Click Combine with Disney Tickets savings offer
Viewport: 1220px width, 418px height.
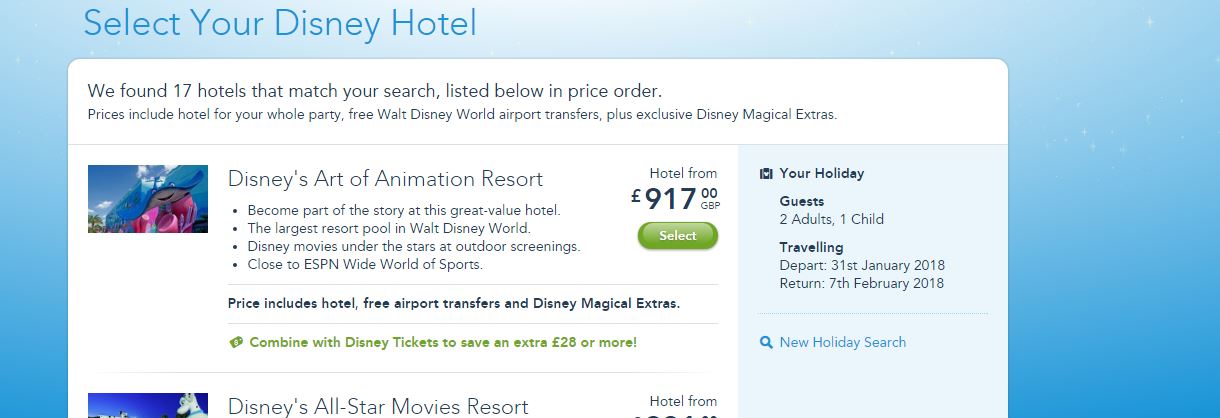pyautogui.click(x=442, y=342)
